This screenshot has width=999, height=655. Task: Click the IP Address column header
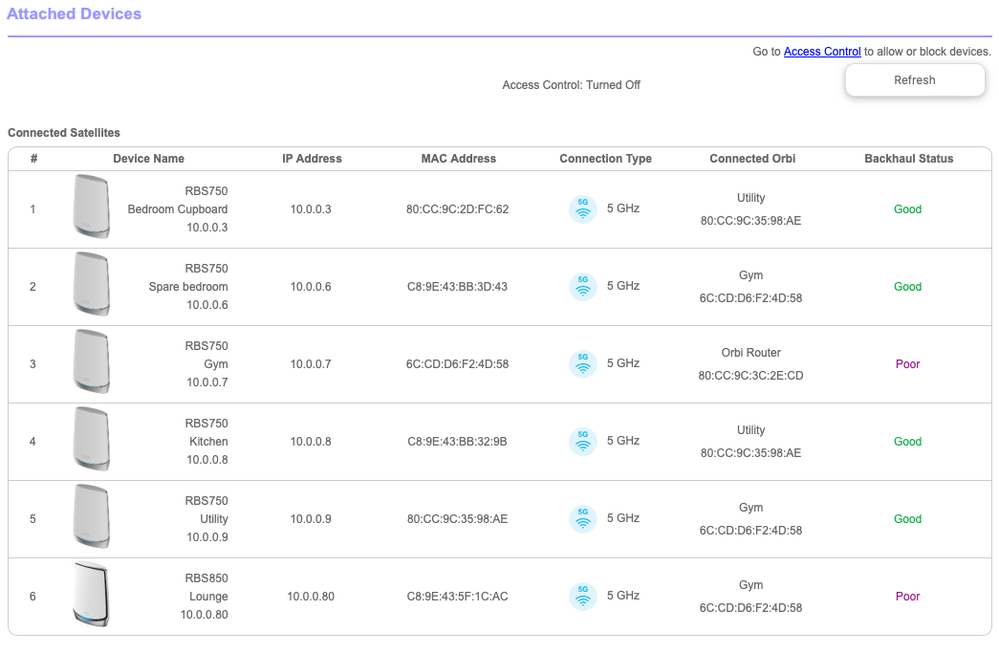(312, 159)
